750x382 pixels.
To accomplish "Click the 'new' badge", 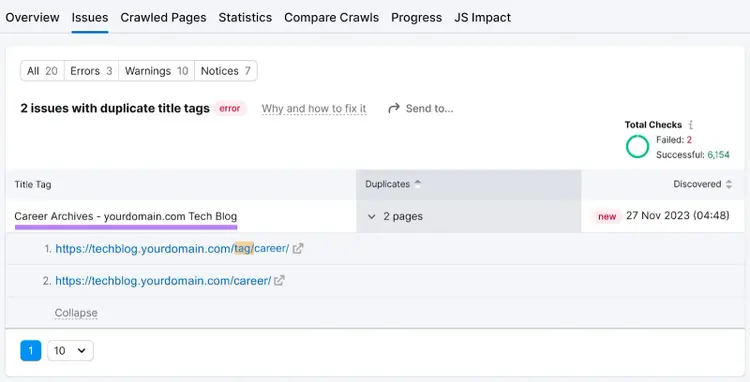I will click(x=607, y=217).
